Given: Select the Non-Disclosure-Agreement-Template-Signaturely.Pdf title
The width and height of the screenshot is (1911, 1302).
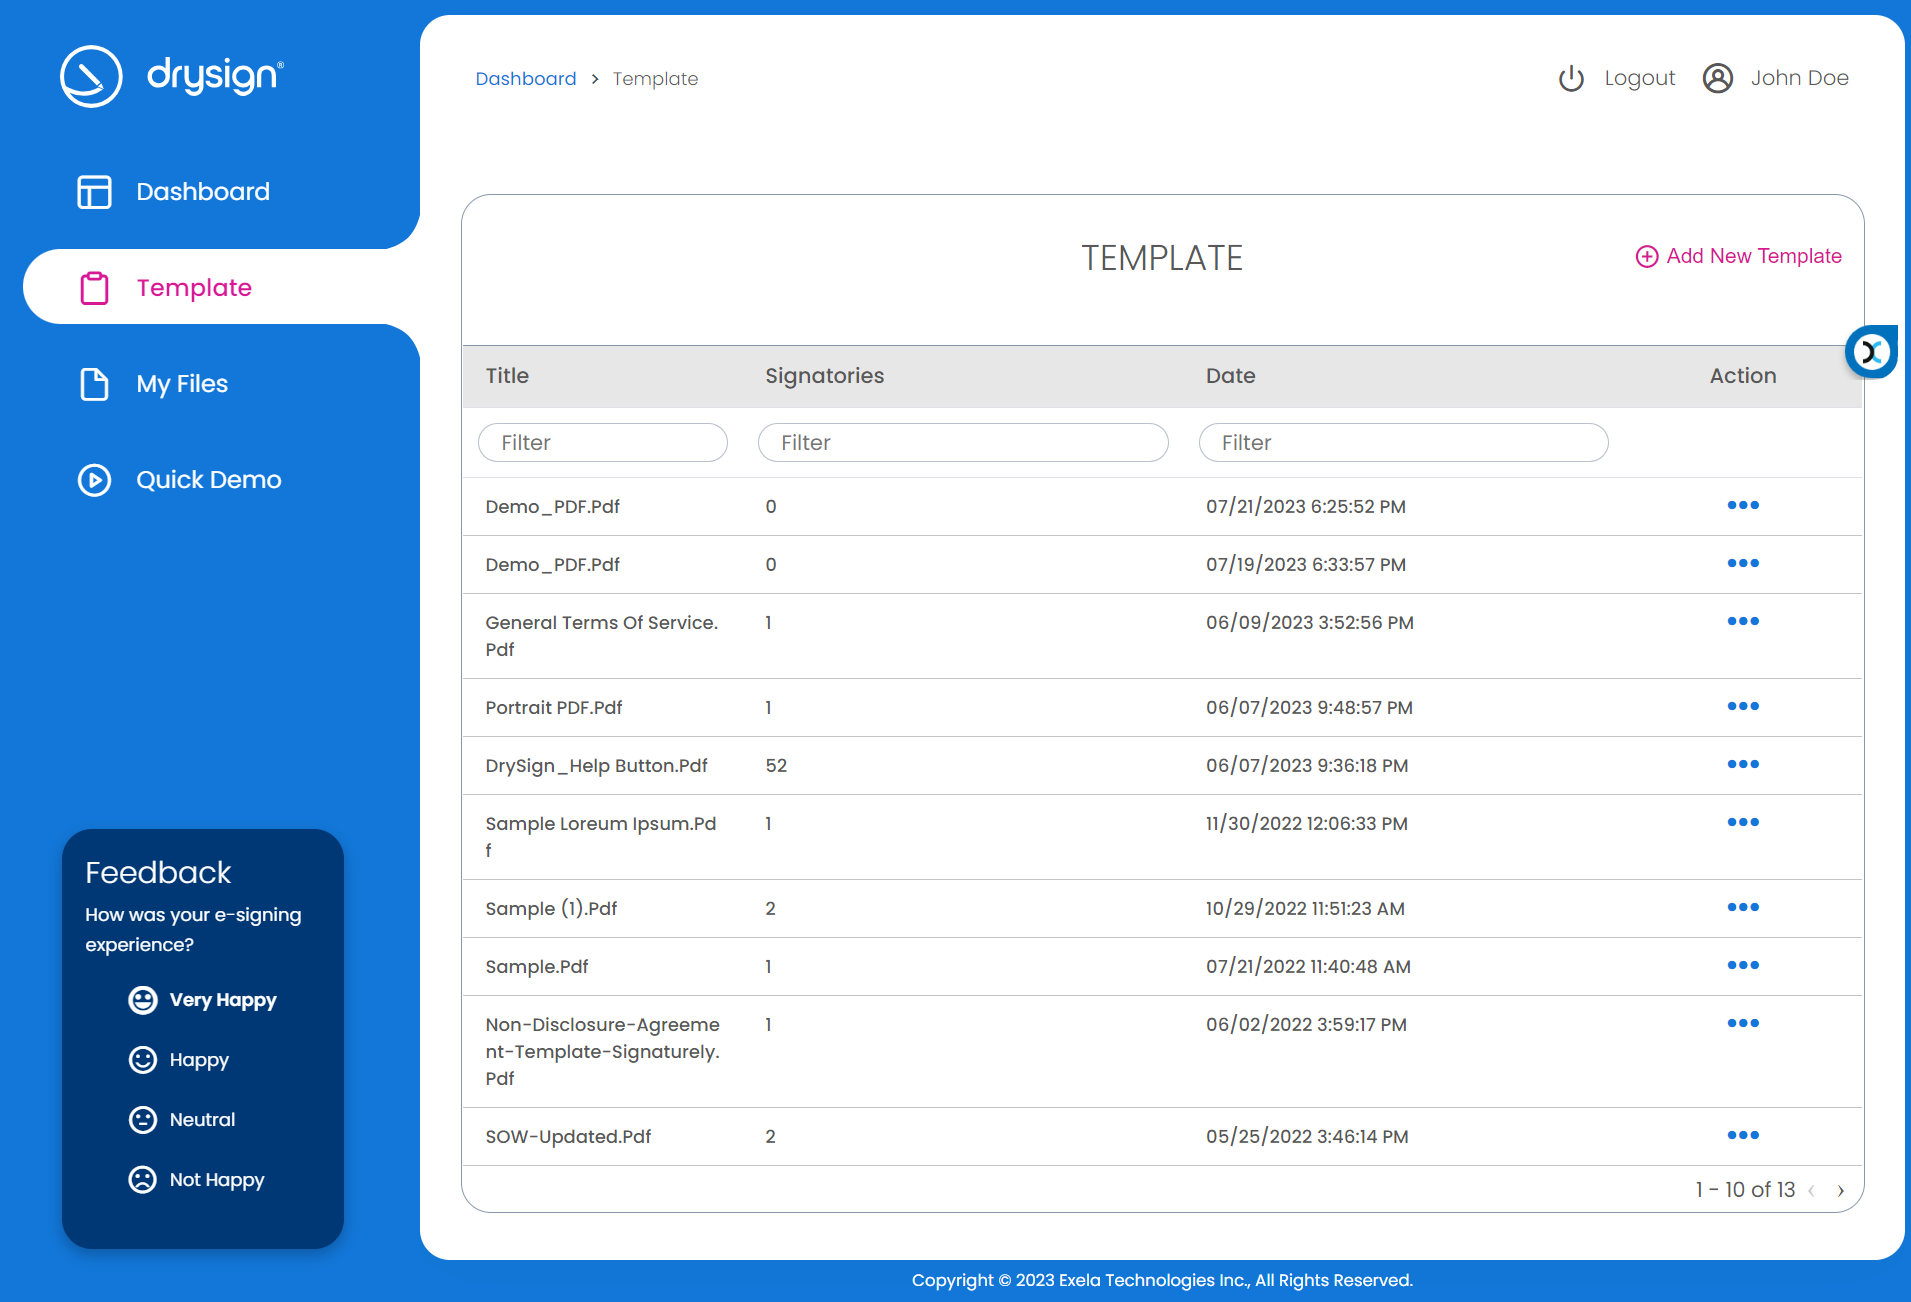Looking at the screenshot, I should (x=603, y=1052).
